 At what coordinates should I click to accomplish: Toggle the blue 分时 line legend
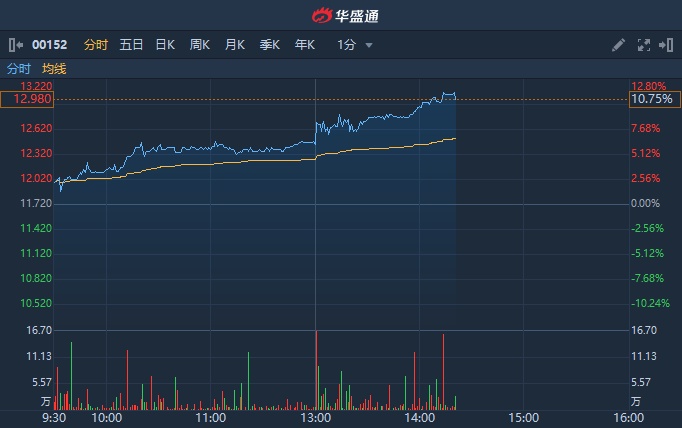click(19, 68)
